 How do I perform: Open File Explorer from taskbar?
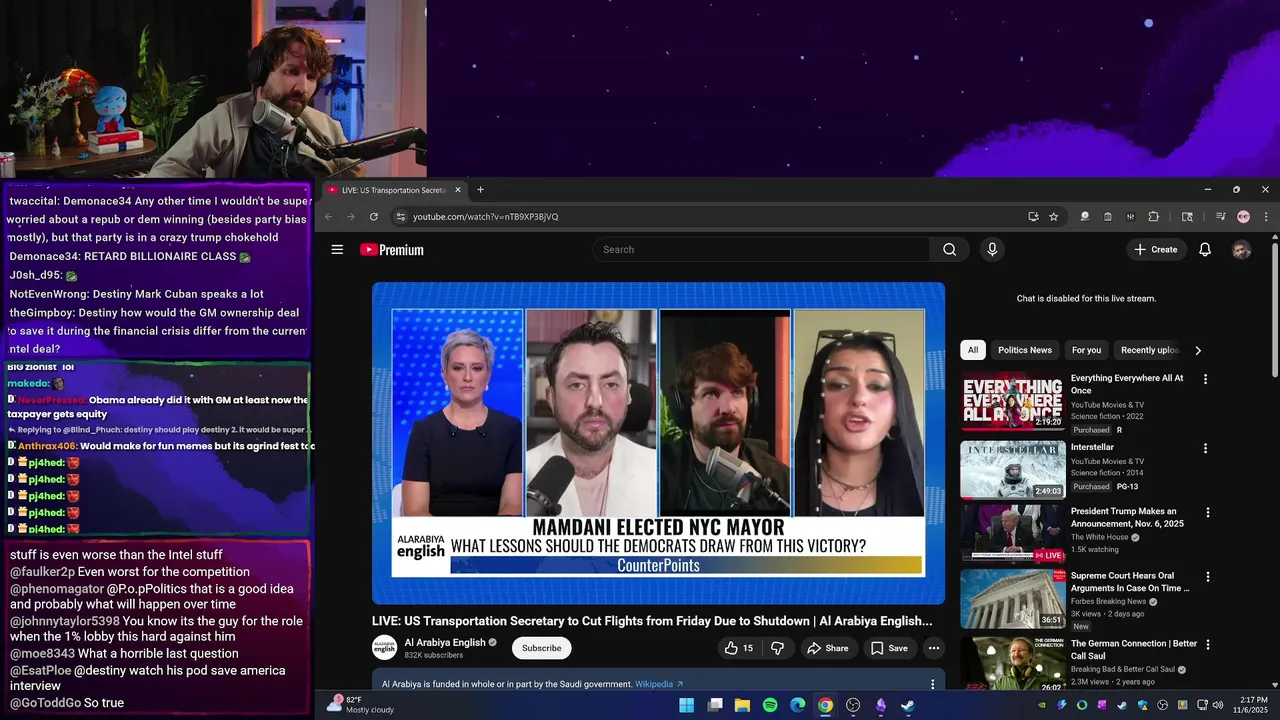click(742, 705)
